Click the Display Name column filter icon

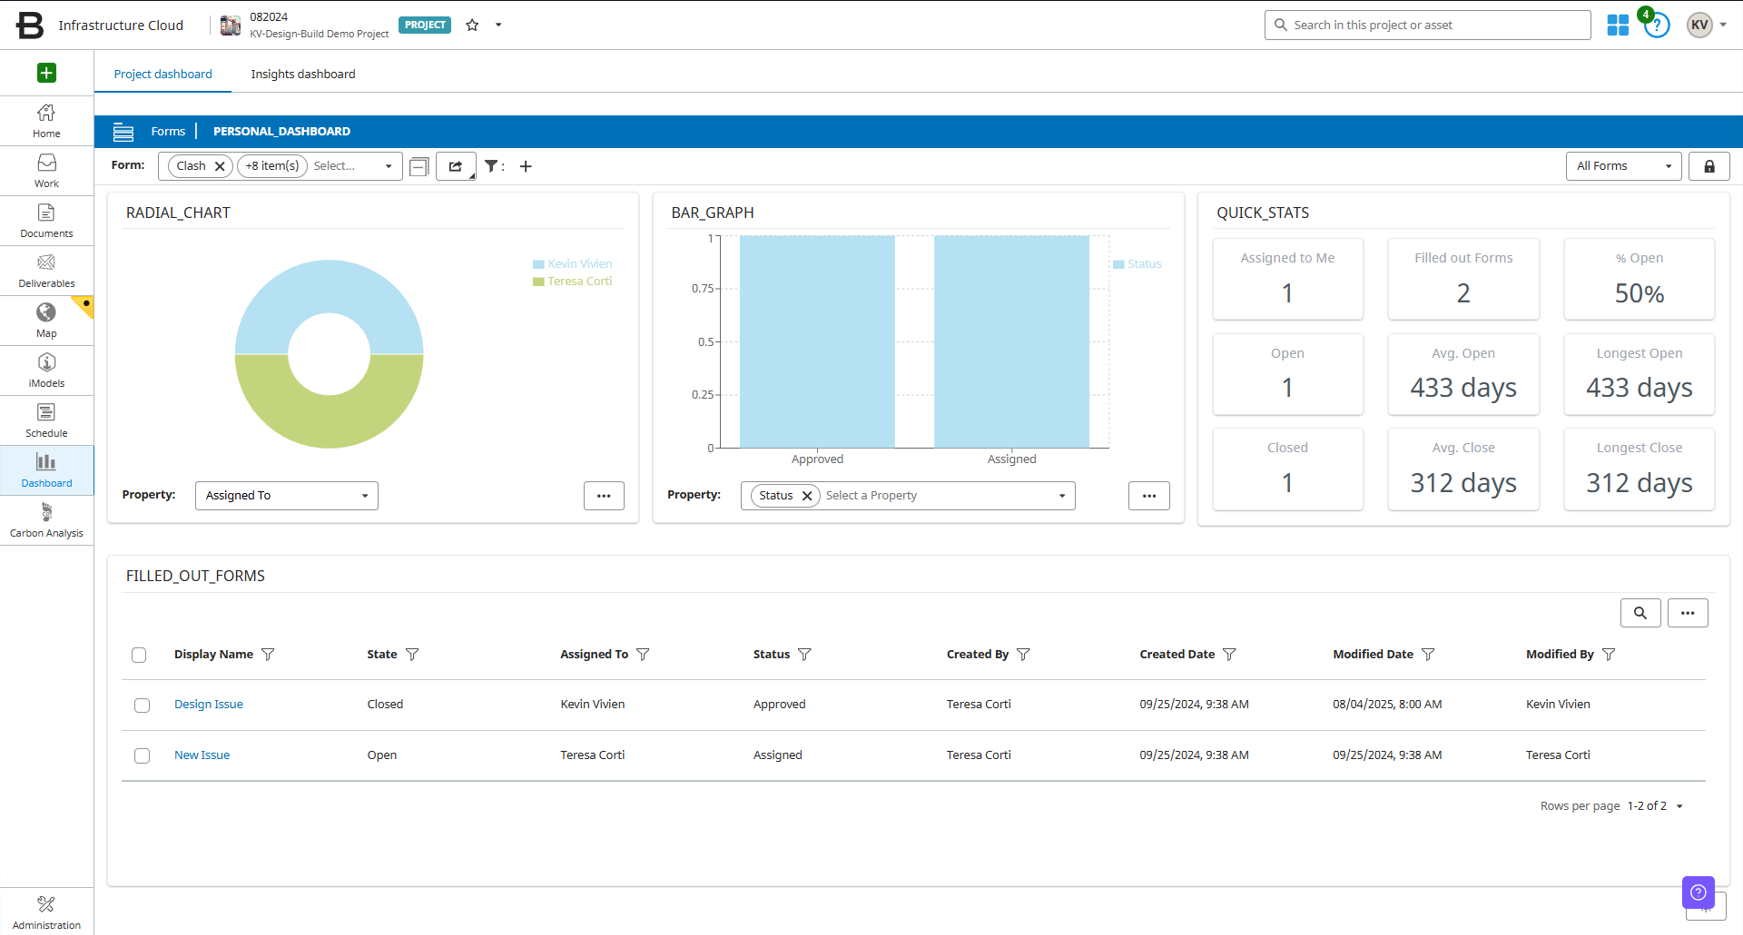click(268, 654)
